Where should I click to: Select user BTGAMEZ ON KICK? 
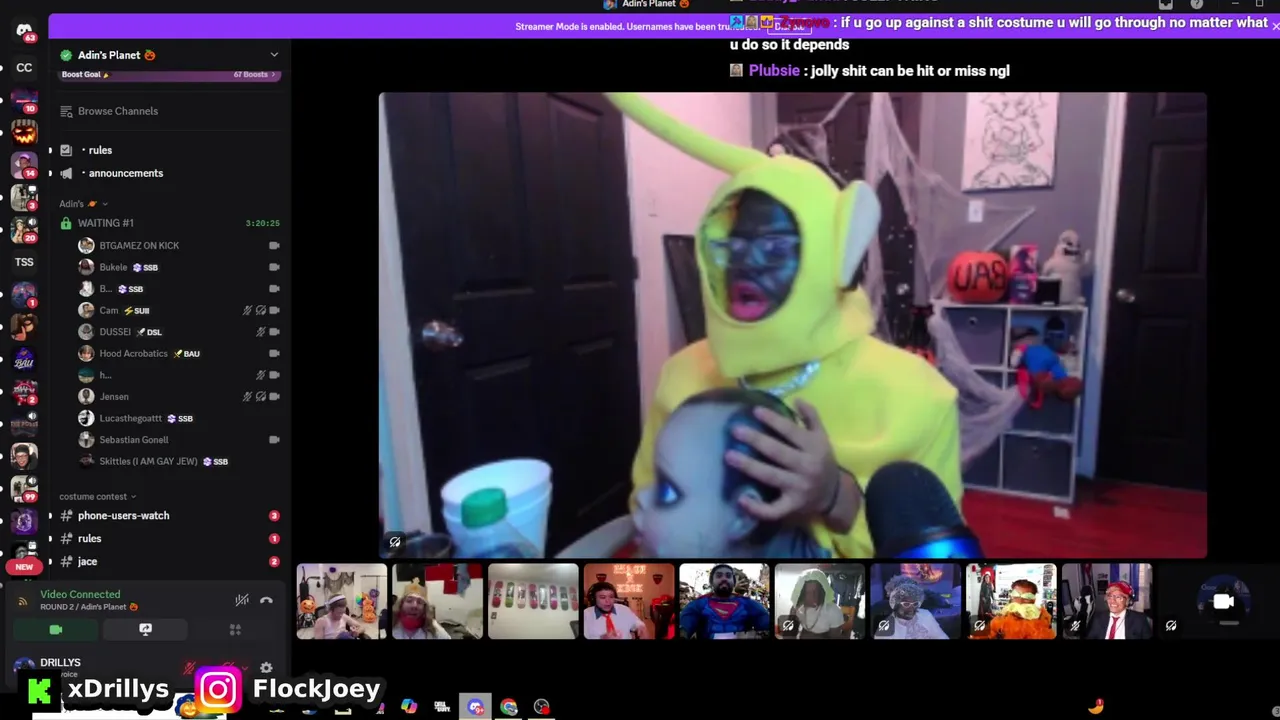point(139,246)
